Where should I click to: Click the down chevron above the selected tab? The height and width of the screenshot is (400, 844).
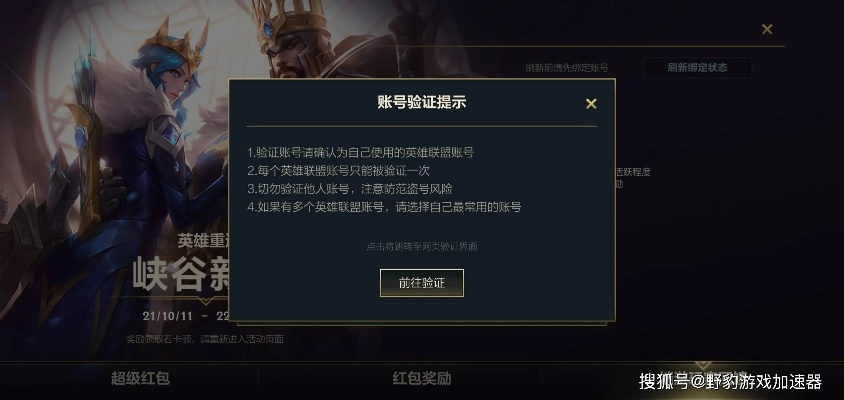702,366
